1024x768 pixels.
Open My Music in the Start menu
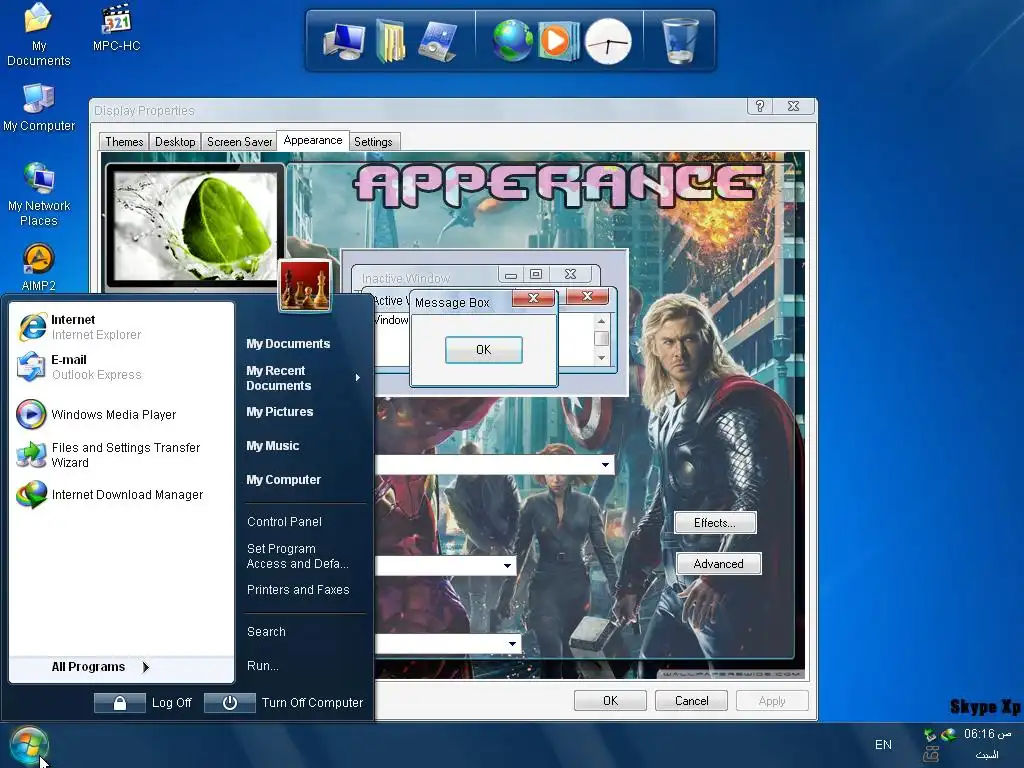(272, 445)
